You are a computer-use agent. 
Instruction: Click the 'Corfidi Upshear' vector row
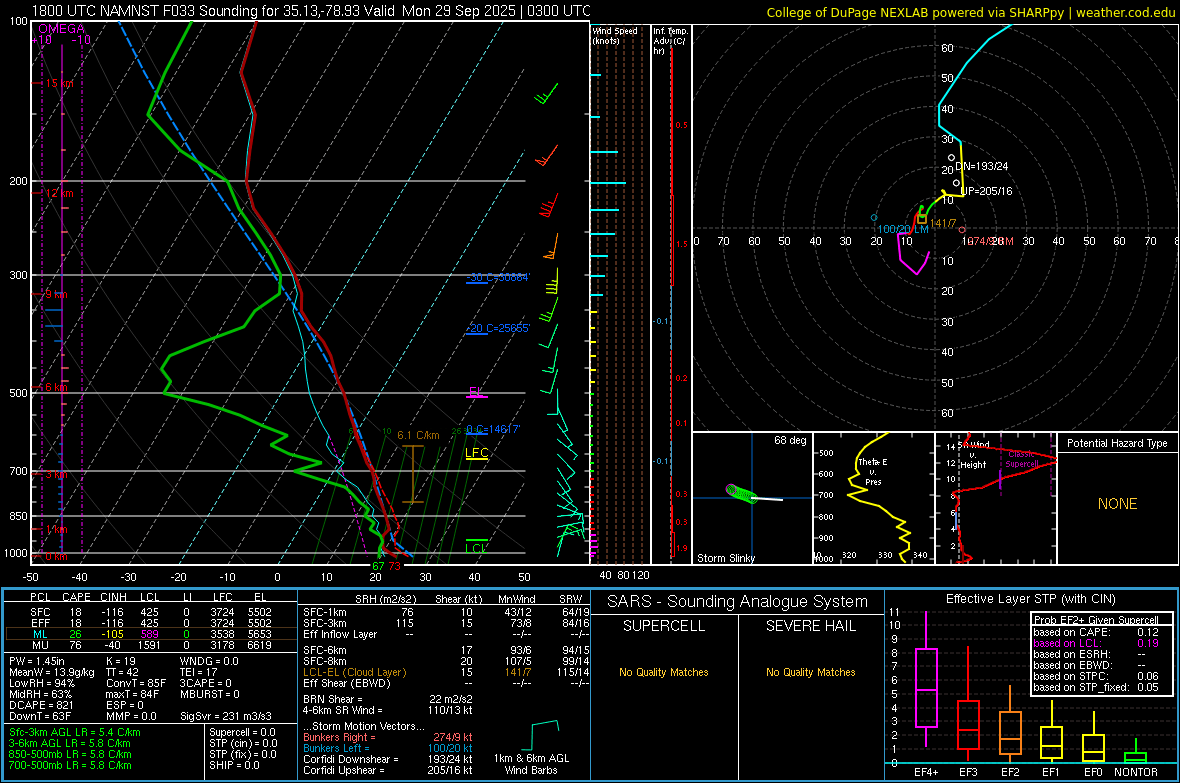[388, 770]
